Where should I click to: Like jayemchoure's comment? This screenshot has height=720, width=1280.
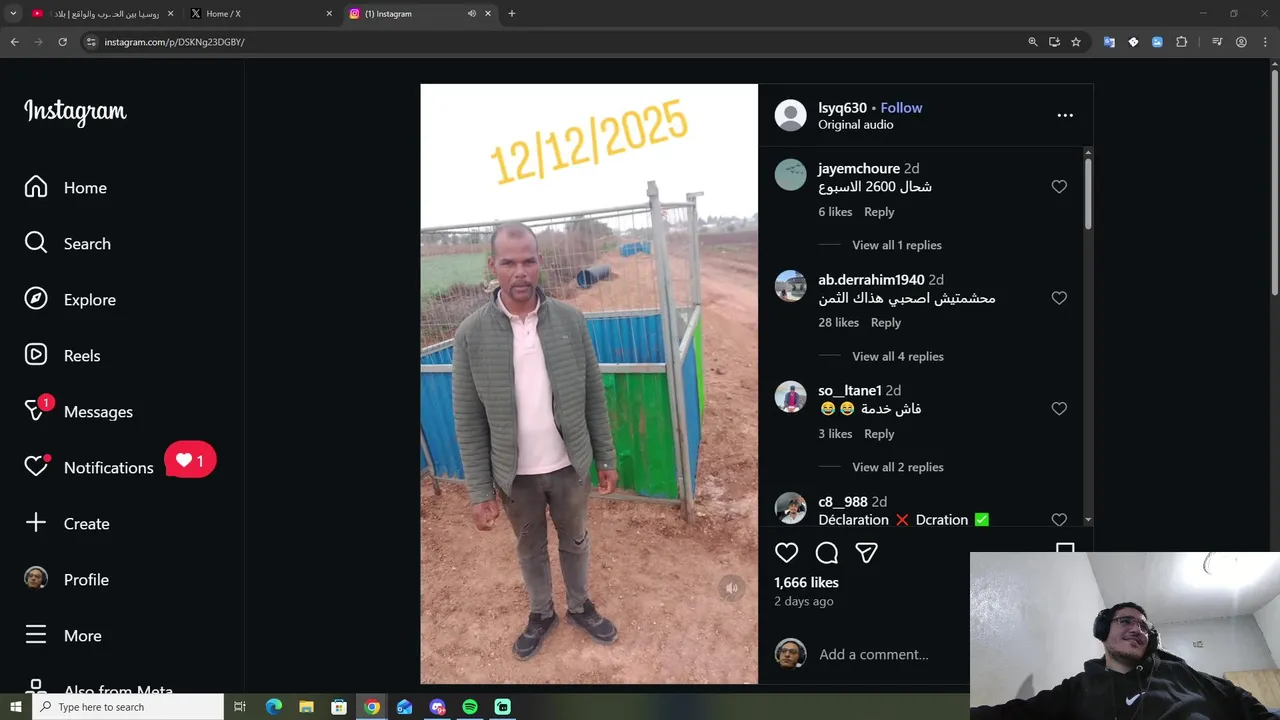pyautogui.click(x=1059, y=187)
